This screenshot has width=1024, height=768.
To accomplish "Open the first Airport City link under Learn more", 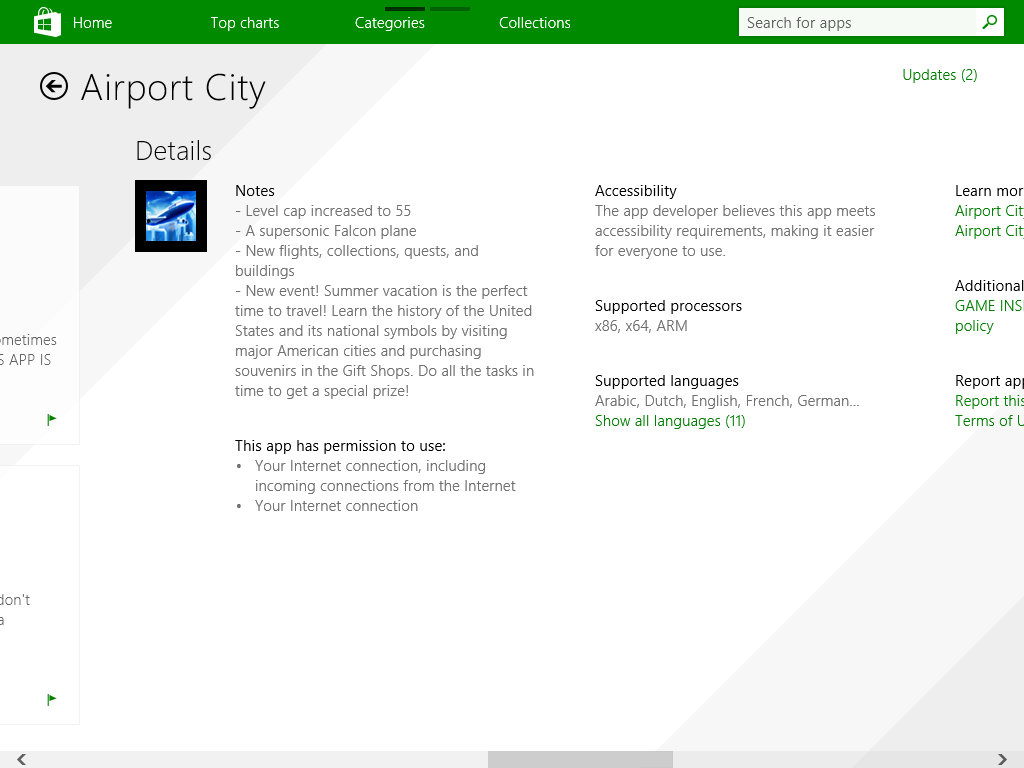I will [989, 211].
